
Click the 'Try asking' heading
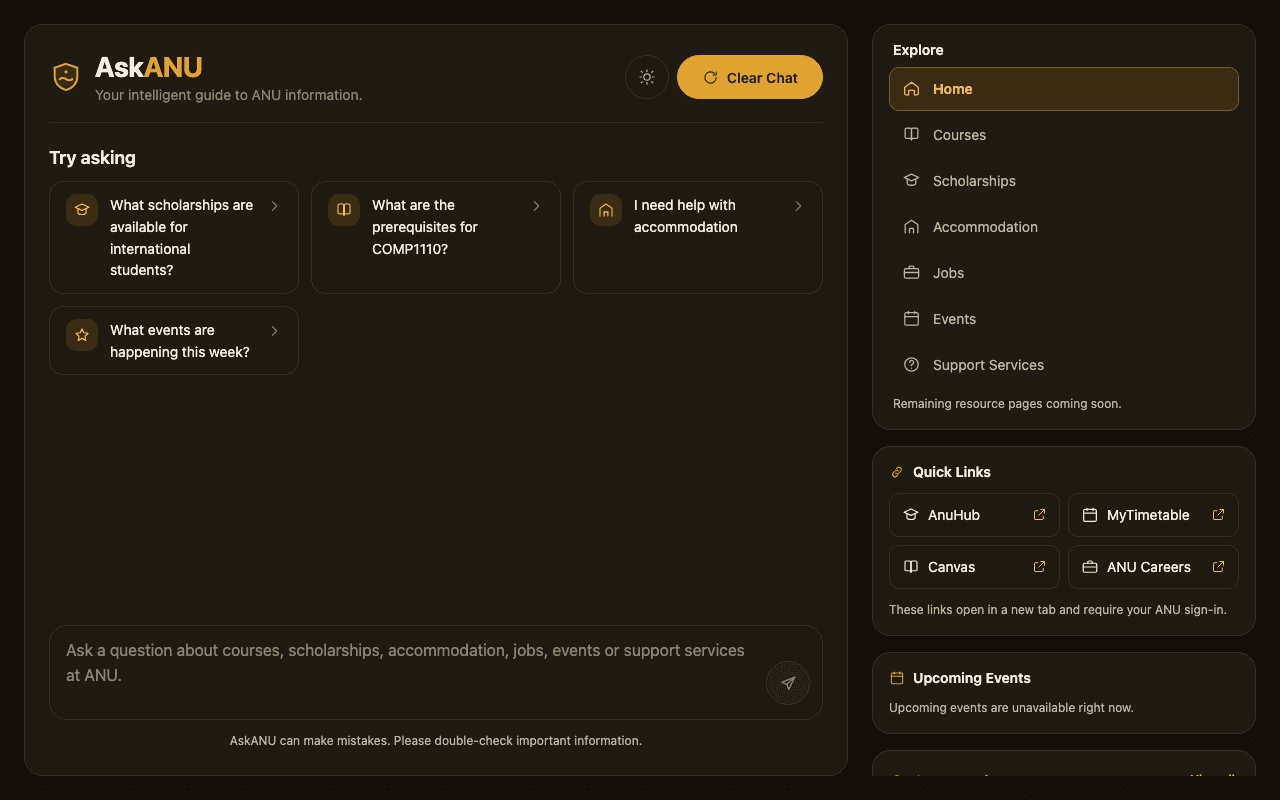coord(92,158)
